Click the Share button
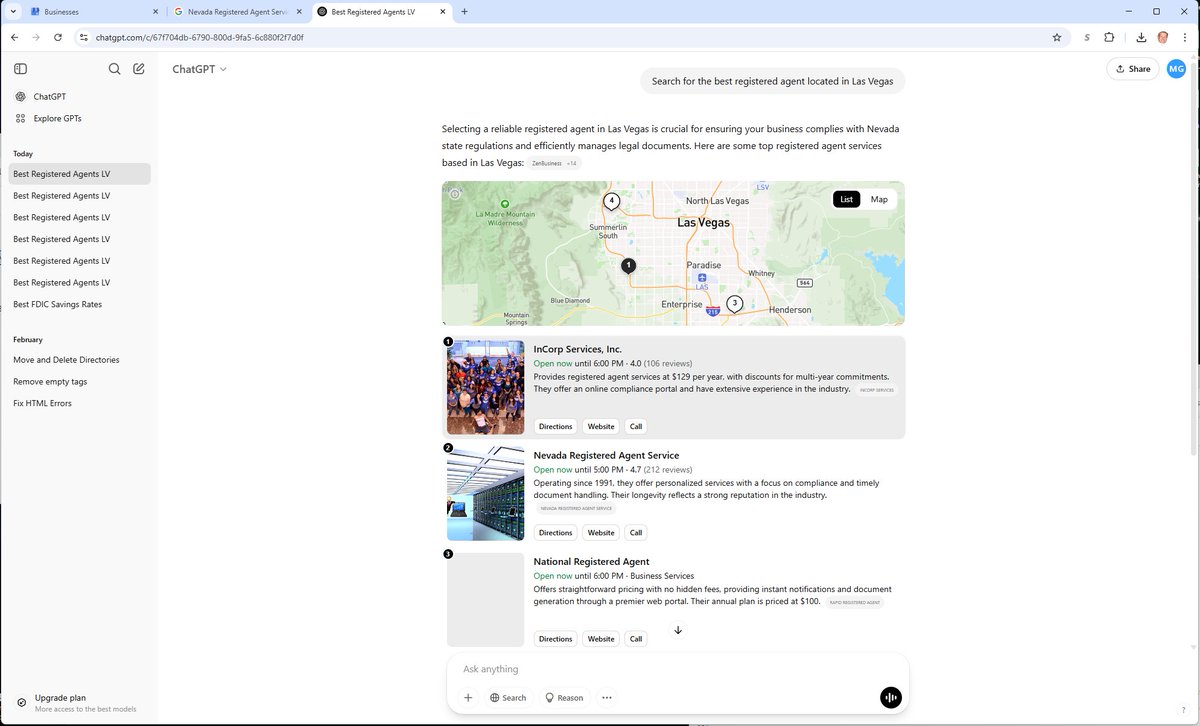 [x=1132, y=69]
